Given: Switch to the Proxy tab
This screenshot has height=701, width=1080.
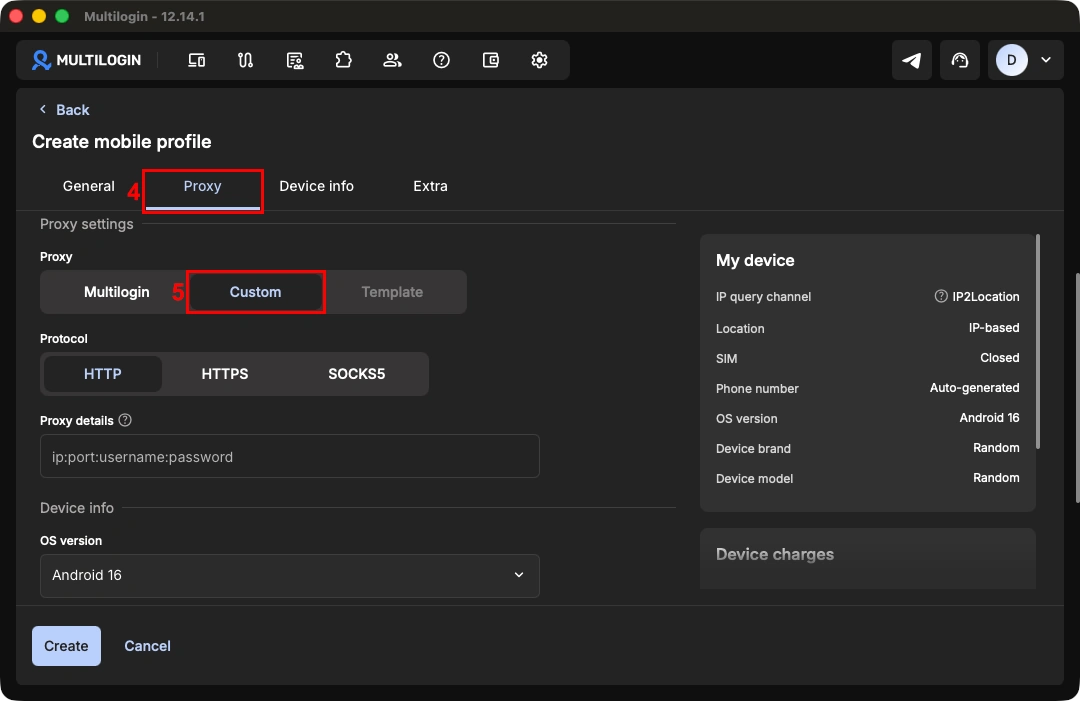Looking at the screenshot, I should (x=202, y=187).
